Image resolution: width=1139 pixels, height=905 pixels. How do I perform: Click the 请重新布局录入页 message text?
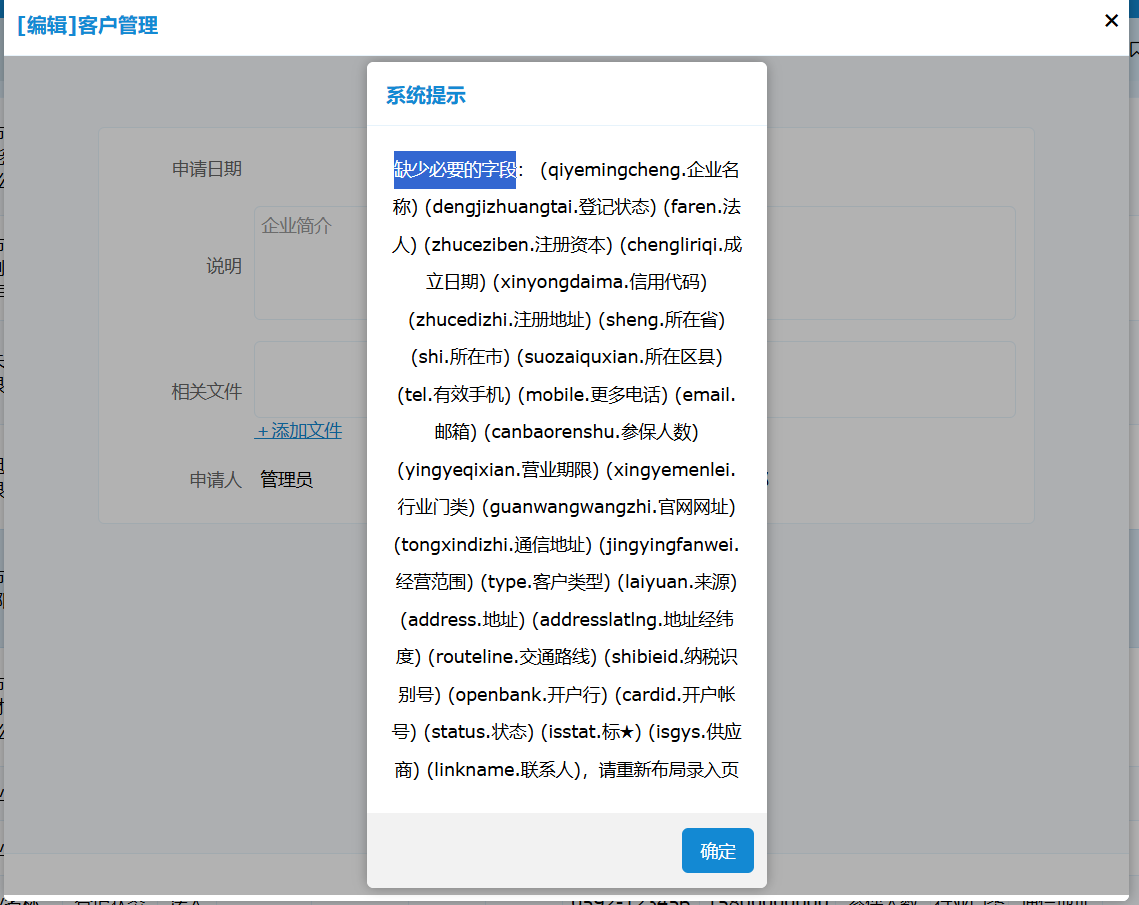(x=669, y=770)
